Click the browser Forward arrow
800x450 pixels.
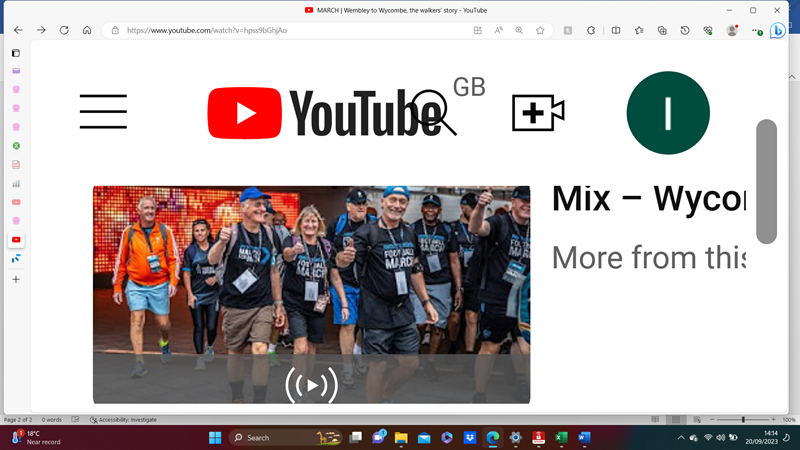point(41,30)
